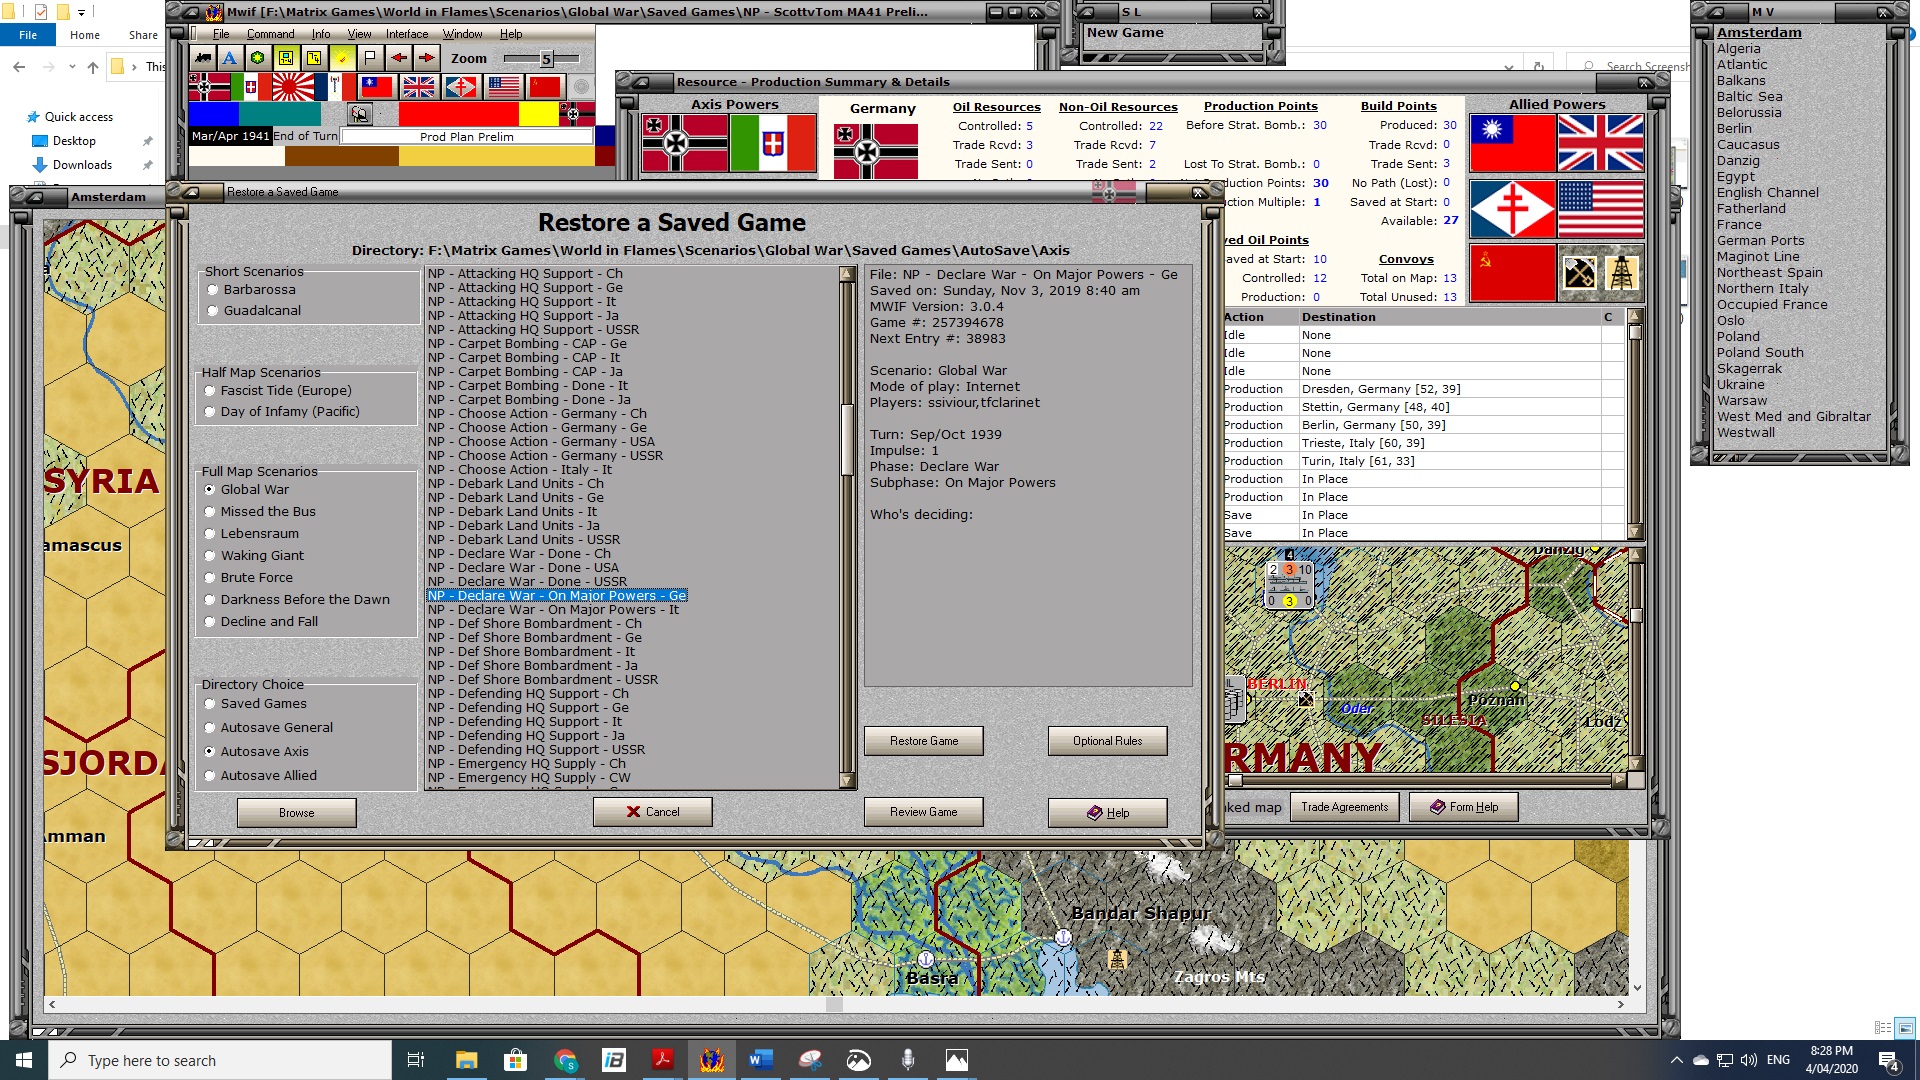Click the red right arrow toolbar icon
This screenshot has width=1920, height=1080.
[426, 58]
